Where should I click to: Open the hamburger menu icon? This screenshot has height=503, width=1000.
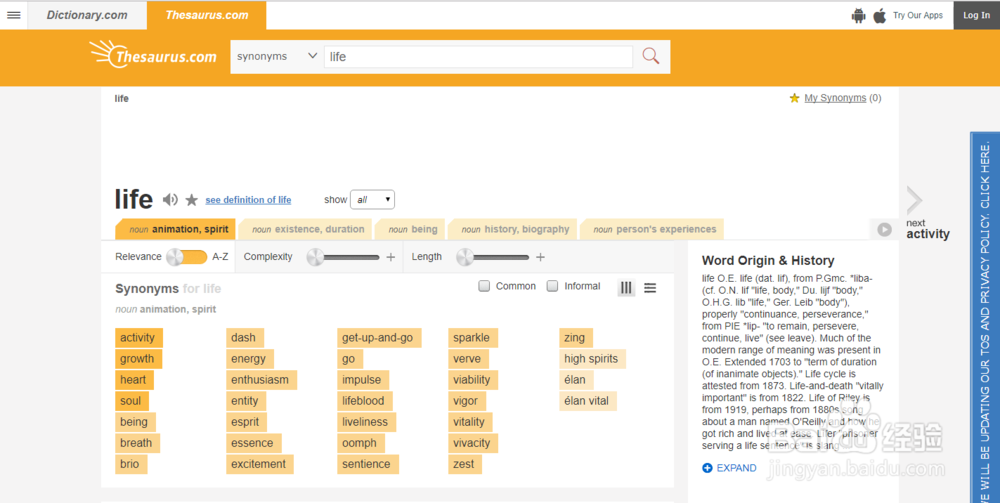tap(13, 15)
